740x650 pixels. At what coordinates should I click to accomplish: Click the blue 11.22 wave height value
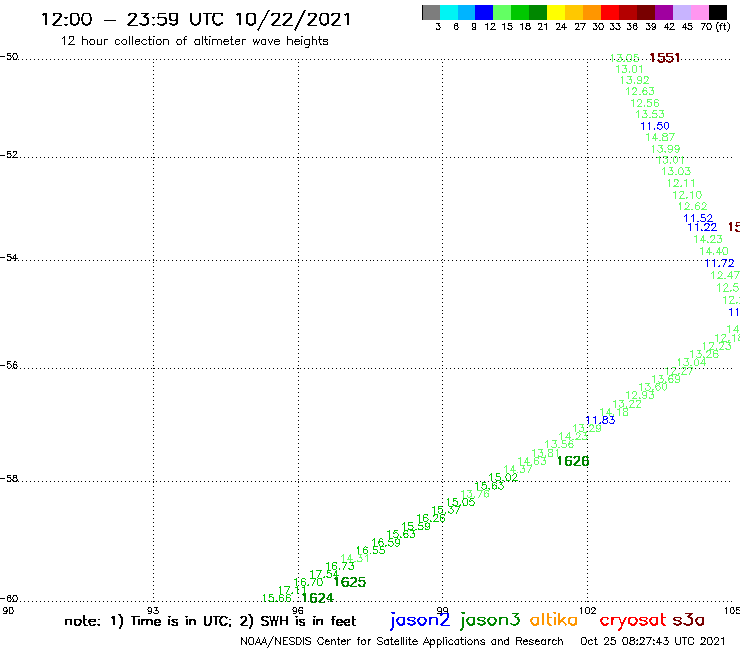[x=702, y=227]
